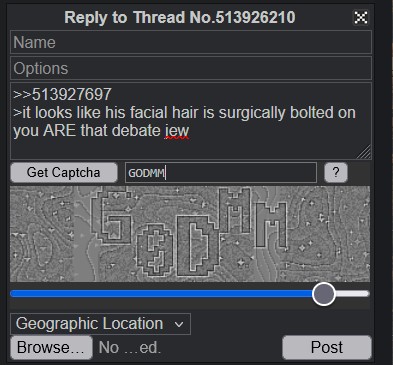Open the Geographic Location dropdown
This screenshot has width=393, height=365.
pos(100,324)
